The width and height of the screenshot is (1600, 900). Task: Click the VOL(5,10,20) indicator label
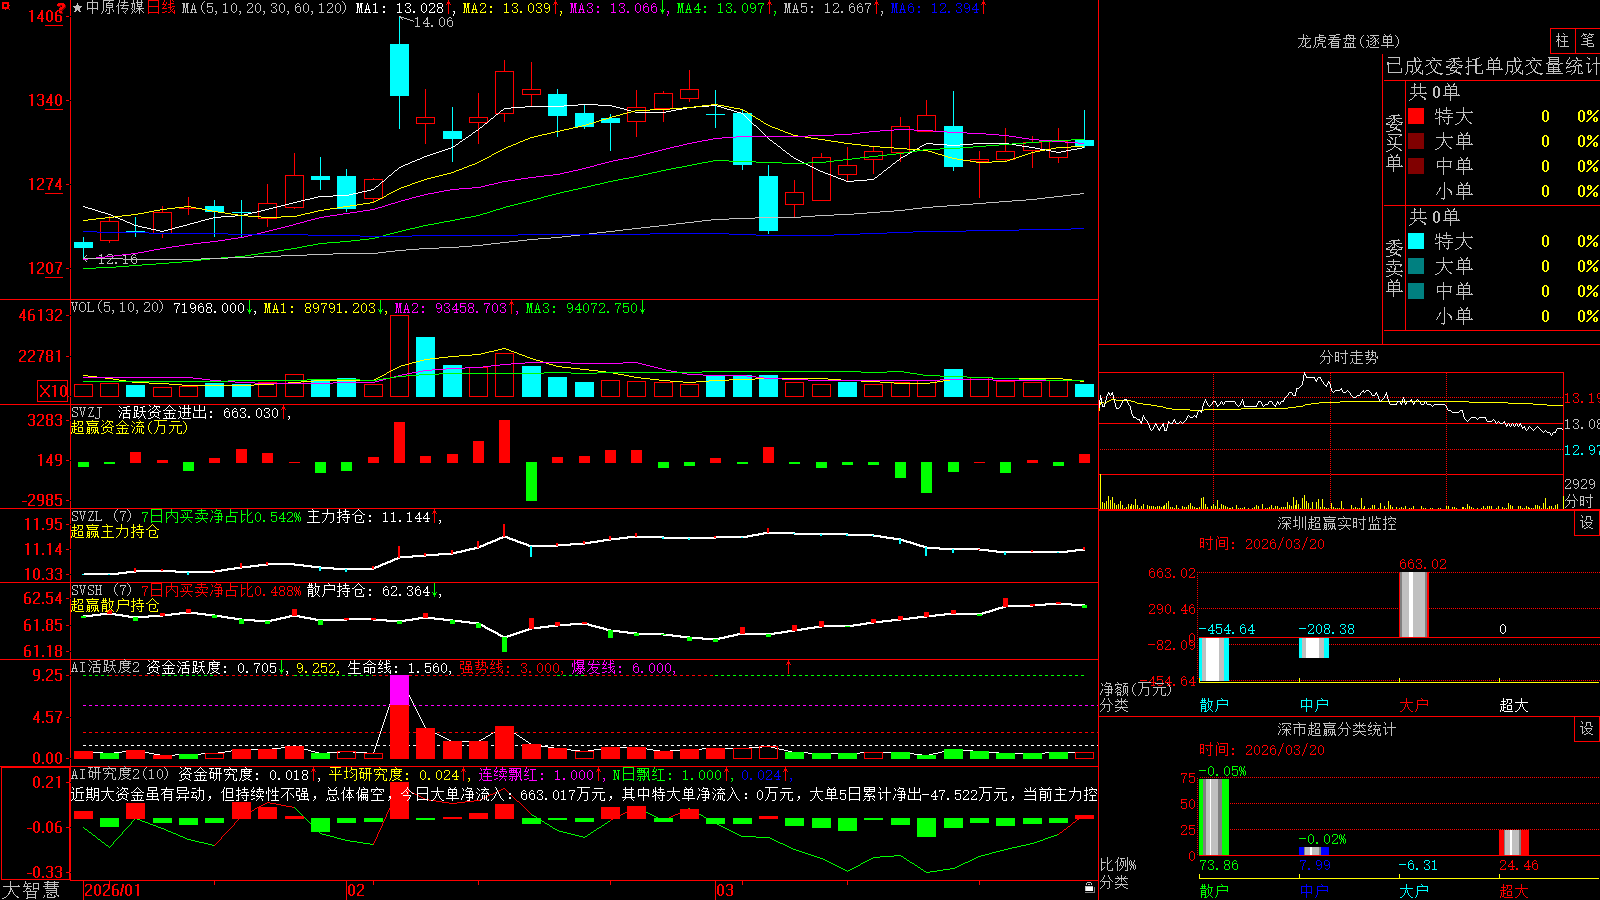tap(118, 307)
